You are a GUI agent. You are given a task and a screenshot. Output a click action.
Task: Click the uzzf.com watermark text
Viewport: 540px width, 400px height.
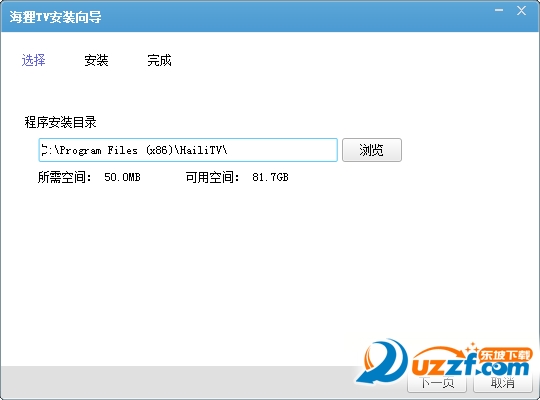point(470,367)
